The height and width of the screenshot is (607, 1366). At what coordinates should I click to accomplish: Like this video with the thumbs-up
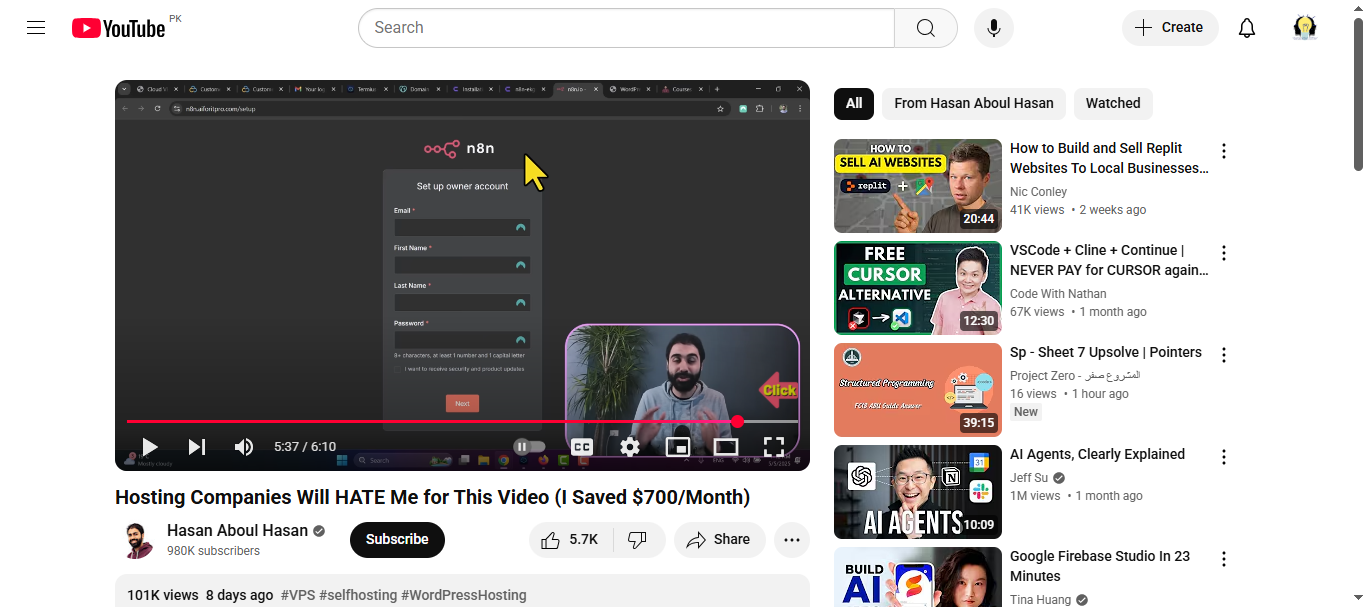click(x=570, y=540)
